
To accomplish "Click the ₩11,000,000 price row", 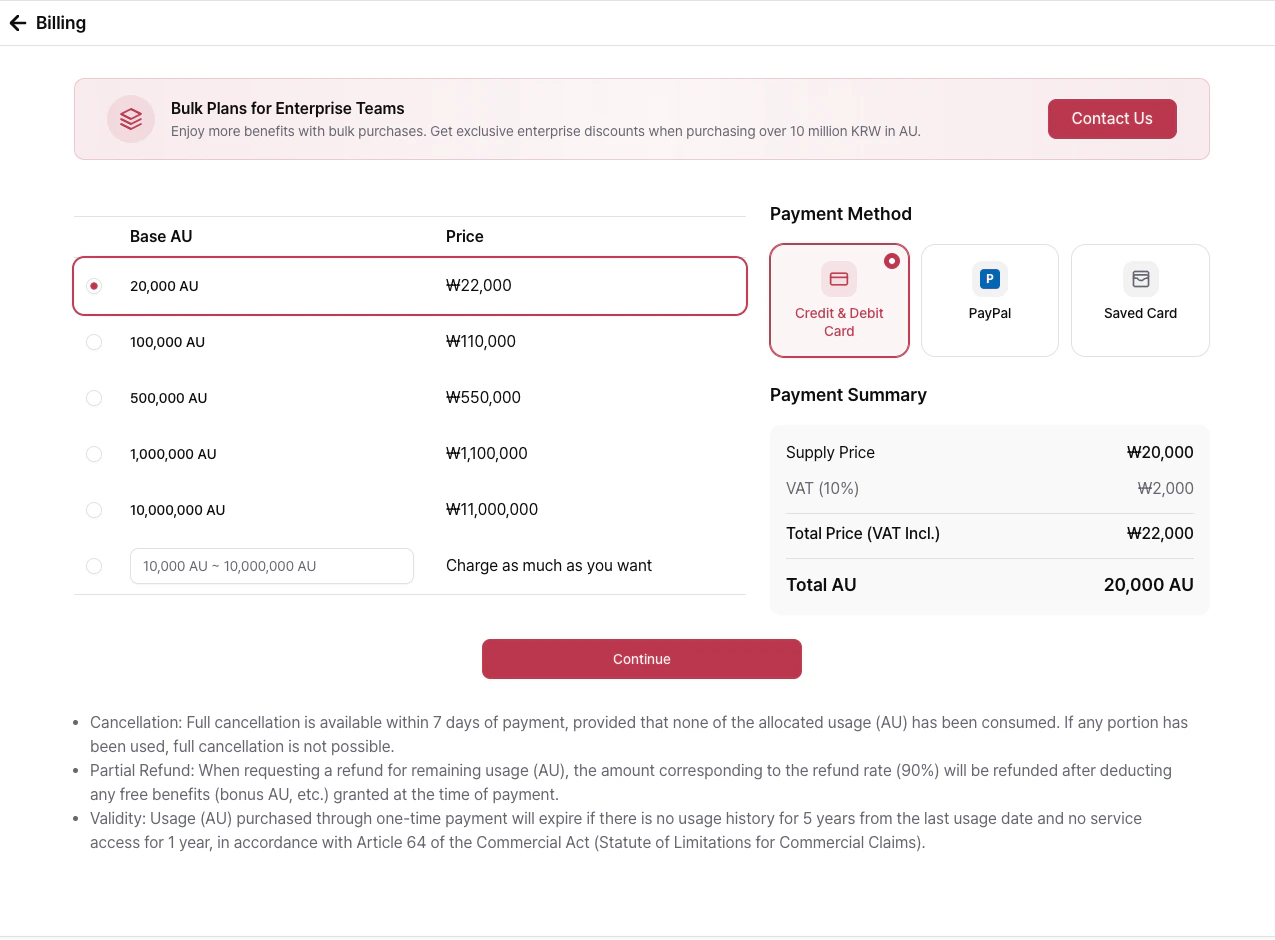I will [x=492, y=510].
